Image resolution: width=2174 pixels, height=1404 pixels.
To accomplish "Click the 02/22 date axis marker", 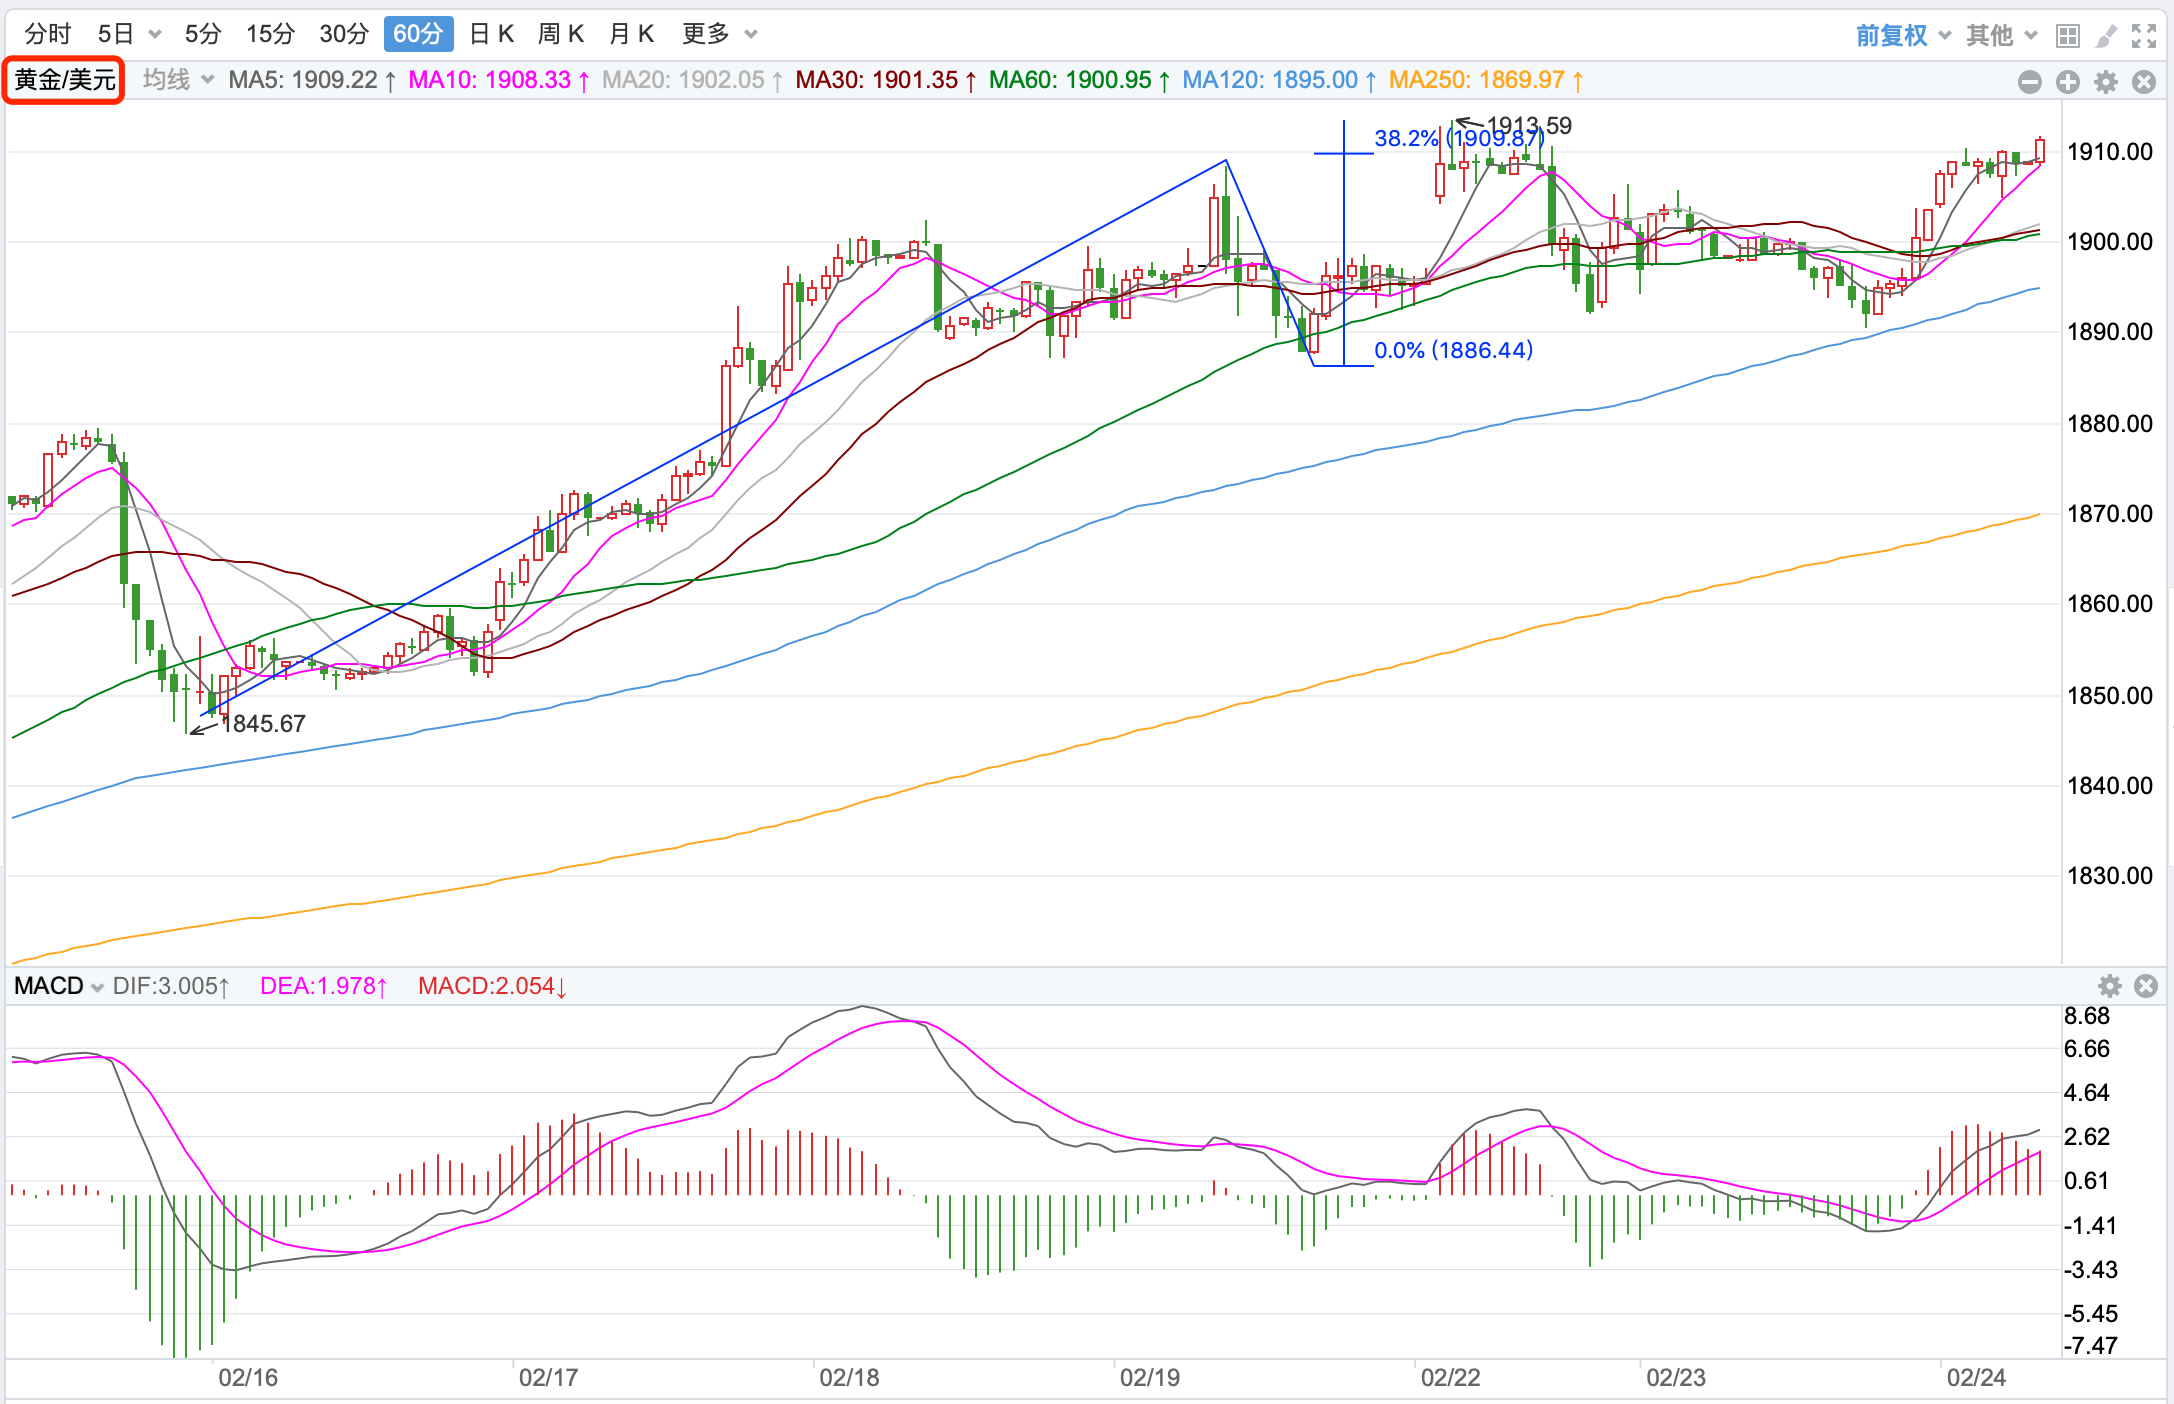I will click(x=1450, y=1378).
